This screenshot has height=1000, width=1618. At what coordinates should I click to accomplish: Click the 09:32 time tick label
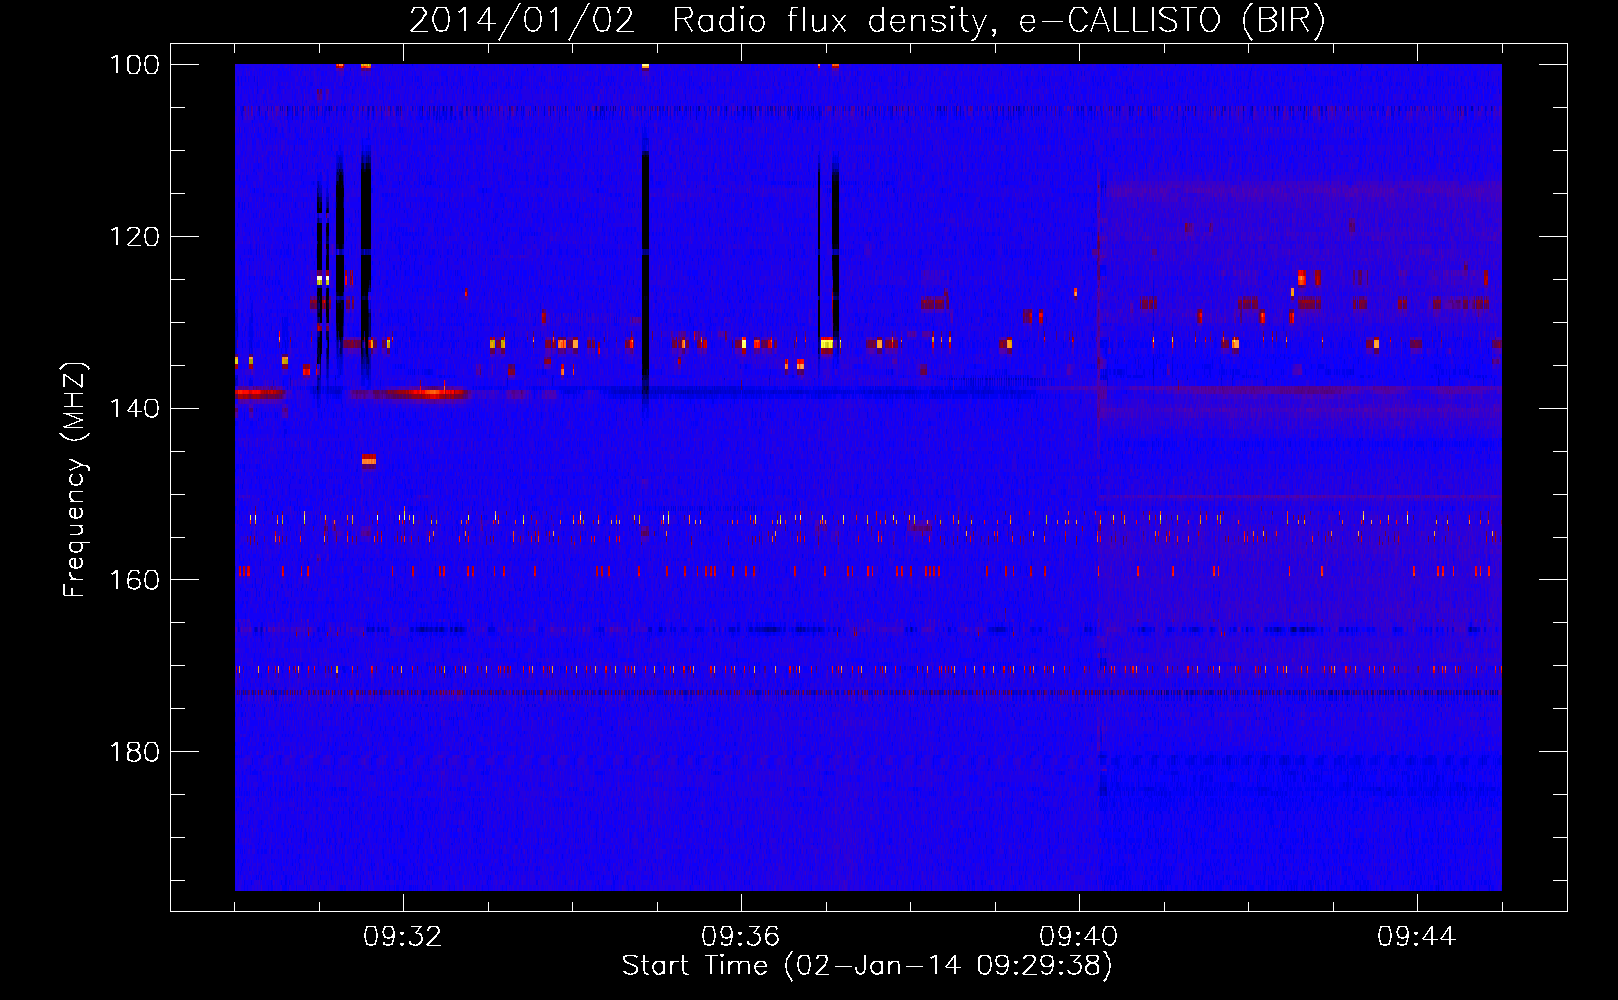[403, 937]
